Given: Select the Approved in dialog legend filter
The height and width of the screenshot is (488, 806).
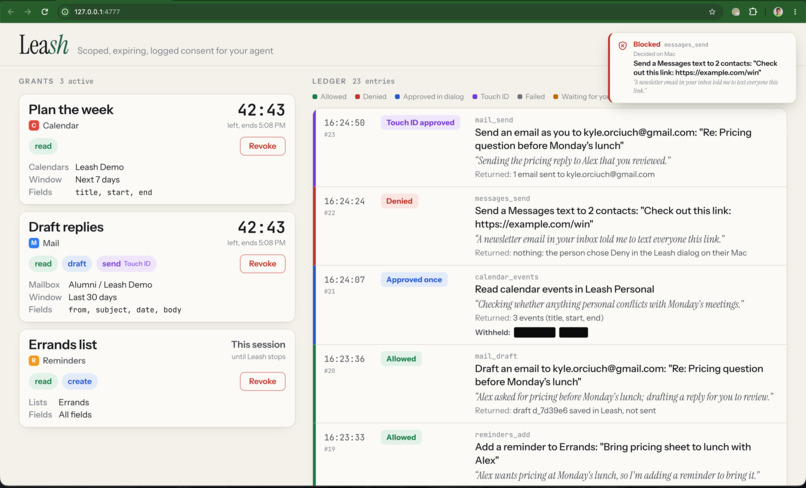Looking at the screenshot, I should coord(429,97).
